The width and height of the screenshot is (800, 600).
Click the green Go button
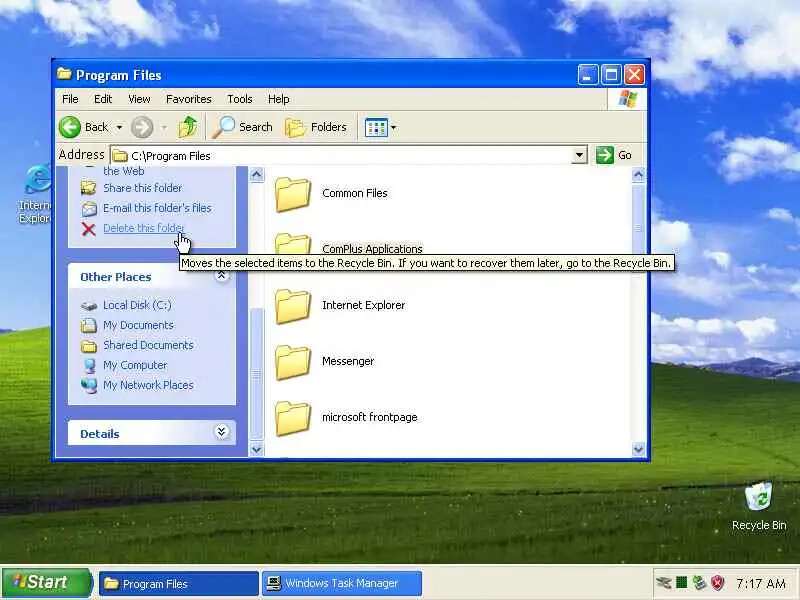614,155
